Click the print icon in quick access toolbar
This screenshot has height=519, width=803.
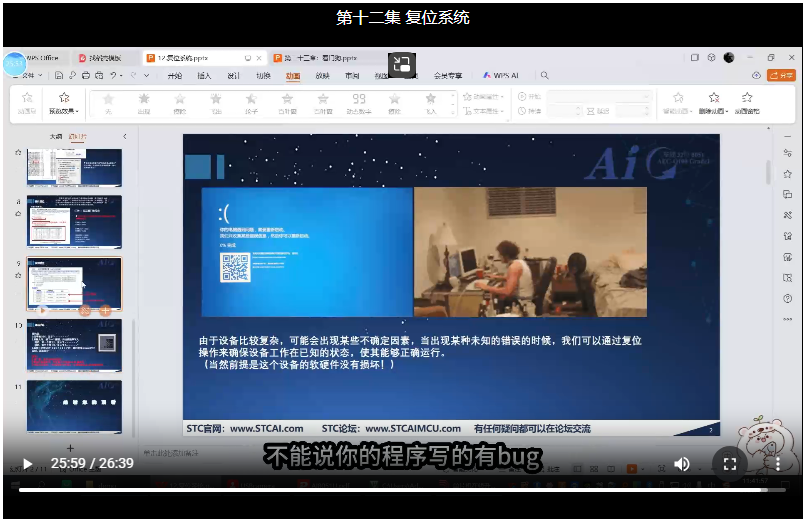[86, 75]
